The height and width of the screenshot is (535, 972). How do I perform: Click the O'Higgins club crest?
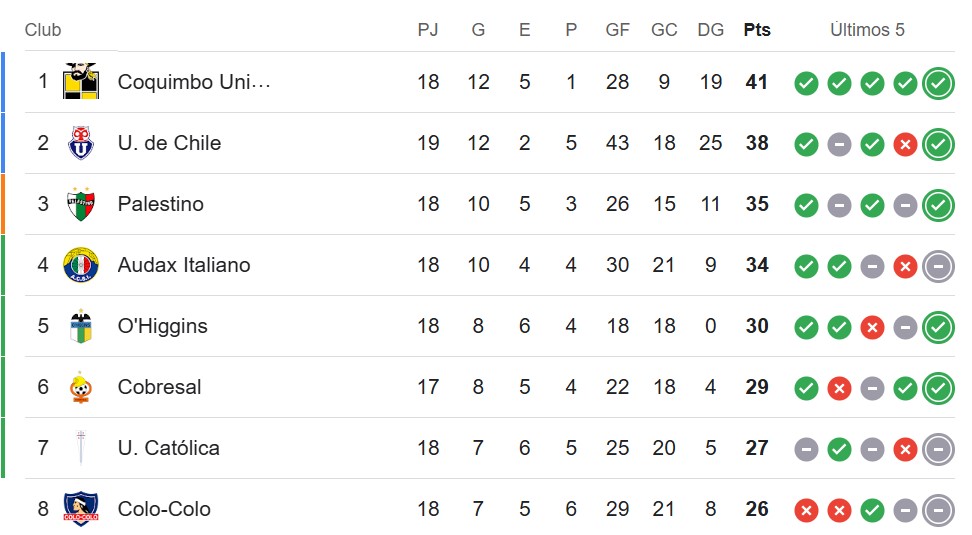tap(81, 326)
